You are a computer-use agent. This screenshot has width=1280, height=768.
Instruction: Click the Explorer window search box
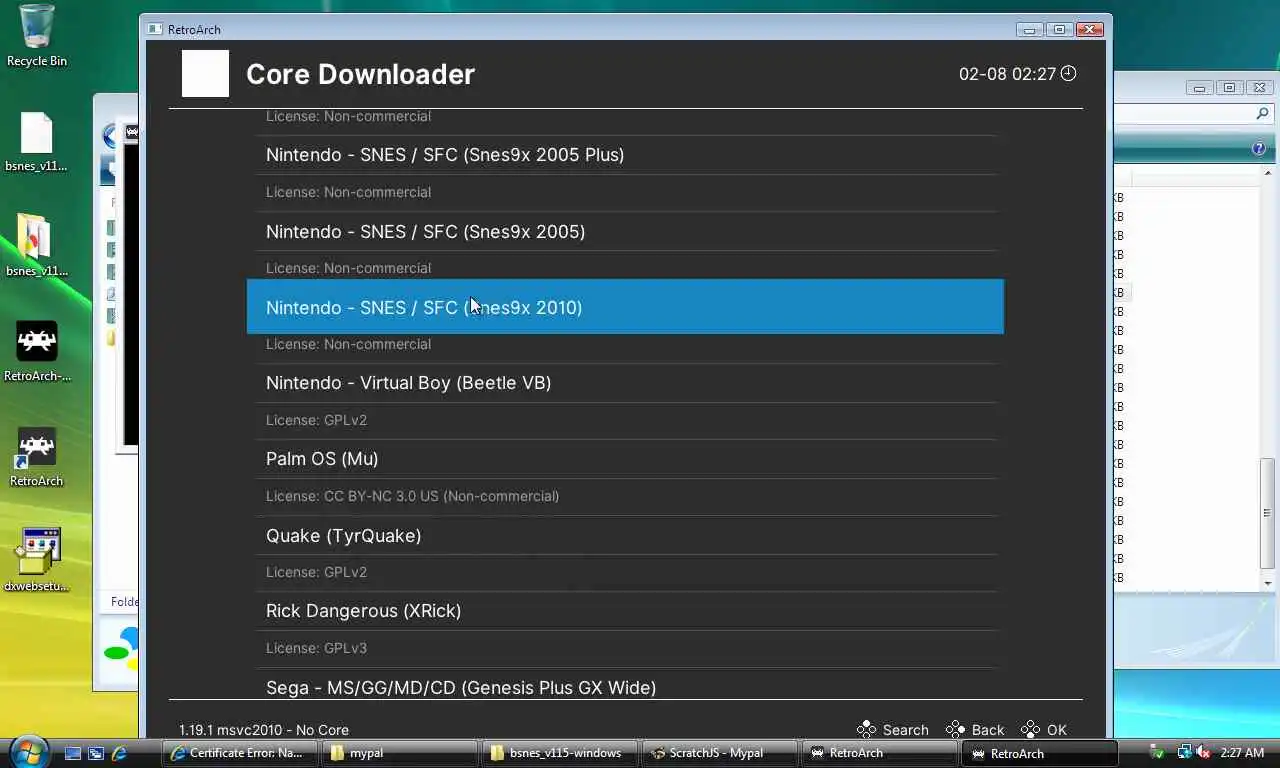[x=1185, y=114]
